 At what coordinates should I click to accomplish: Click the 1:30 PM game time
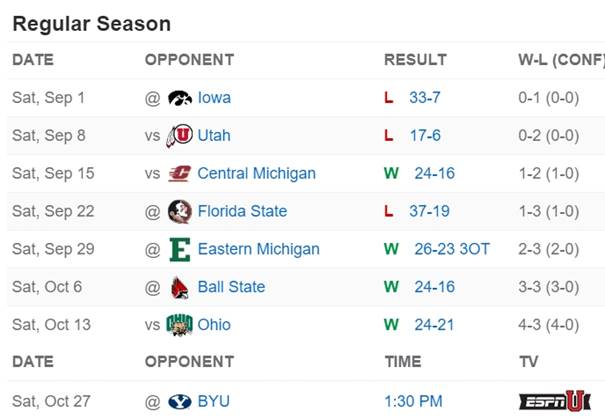413,402
